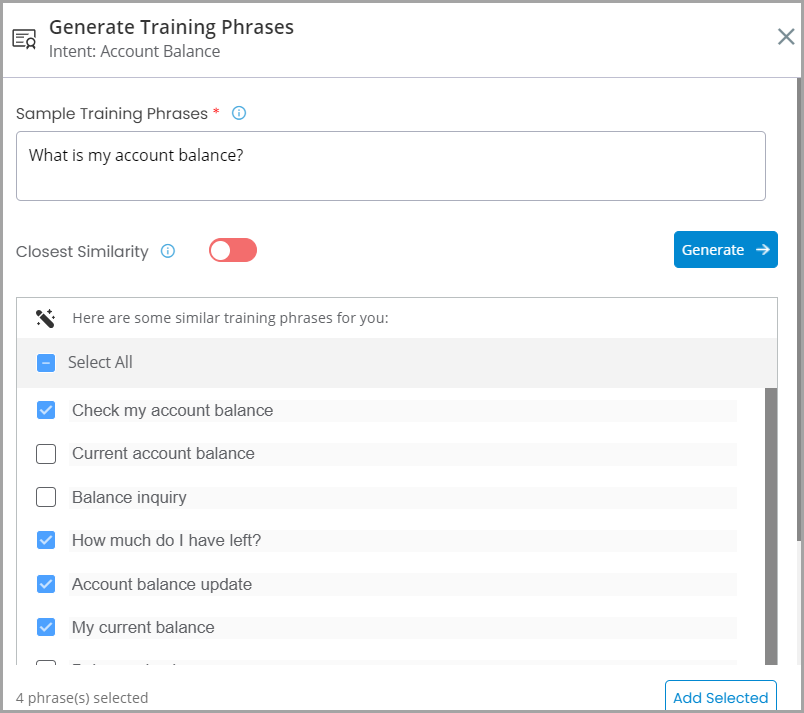This screenshot has height=713, width=804.
Task: Uncheck "Account balance update" checkbox
Action: coord(46,584)
